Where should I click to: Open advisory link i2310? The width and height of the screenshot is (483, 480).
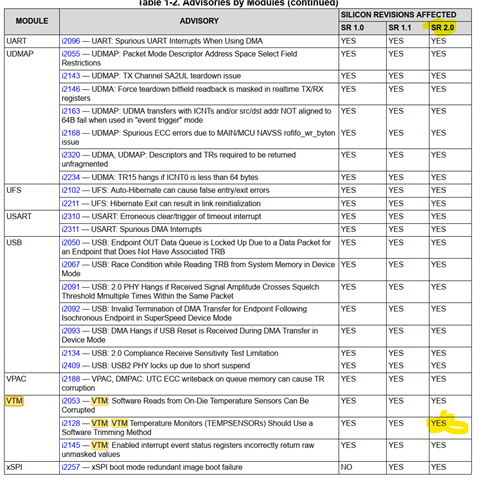click(71, 217)
